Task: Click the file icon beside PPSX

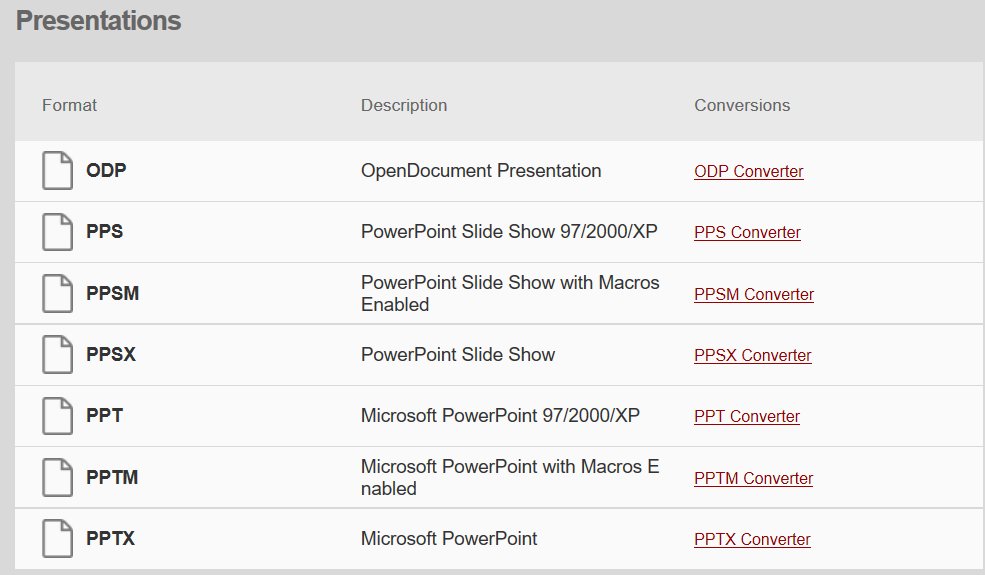Action: pos(57,354)
